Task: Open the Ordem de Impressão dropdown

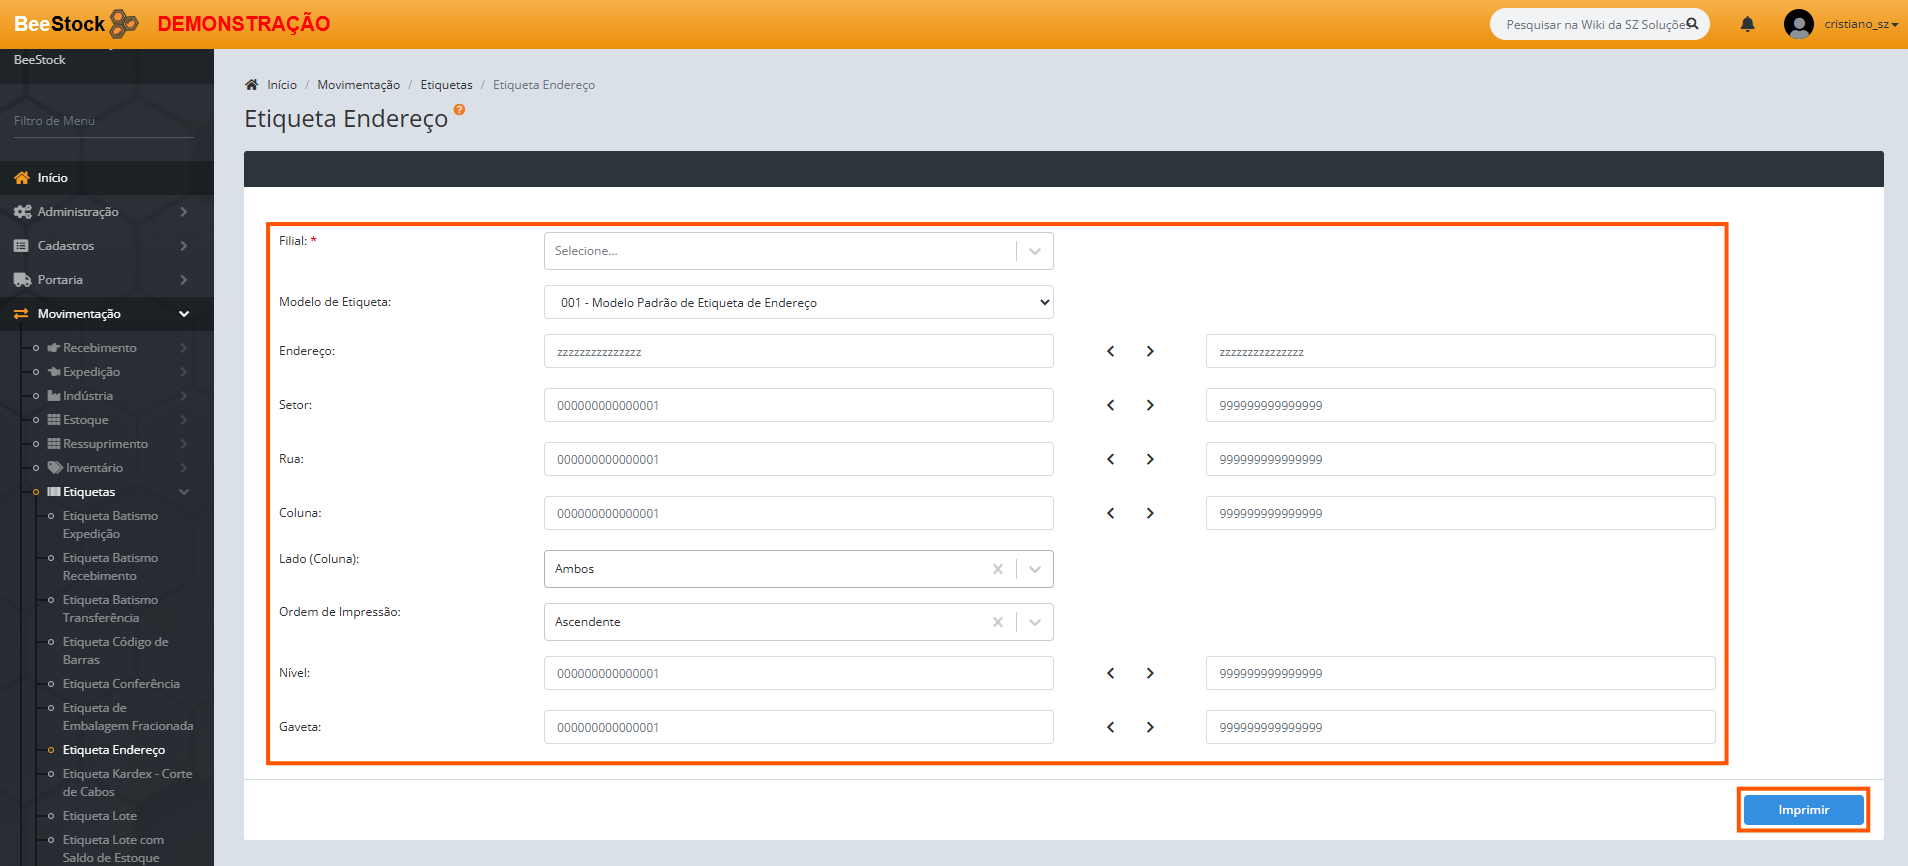Action: (x=1034, y=622)
